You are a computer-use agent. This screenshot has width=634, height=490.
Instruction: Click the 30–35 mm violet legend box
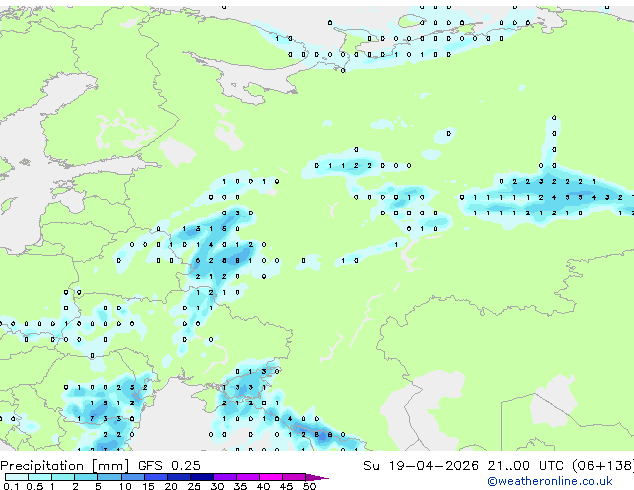225,477
